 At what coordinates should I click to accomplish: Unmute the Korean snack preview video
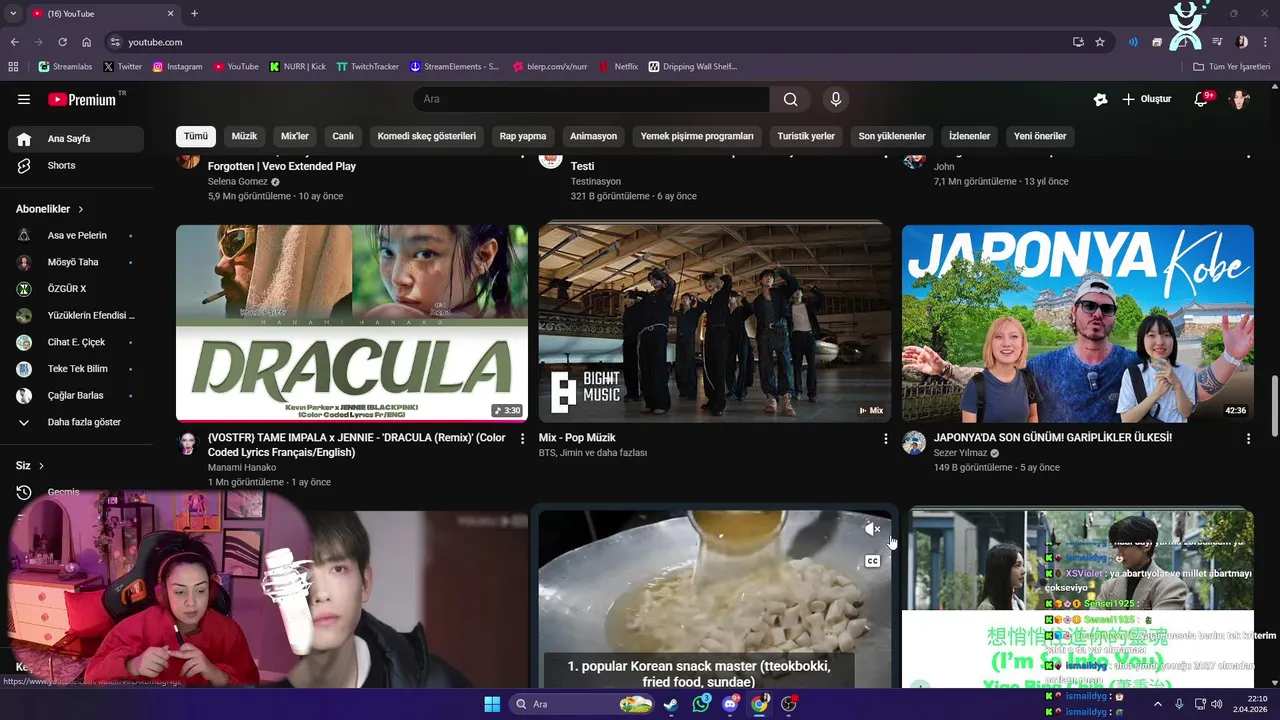click(872, 529)
